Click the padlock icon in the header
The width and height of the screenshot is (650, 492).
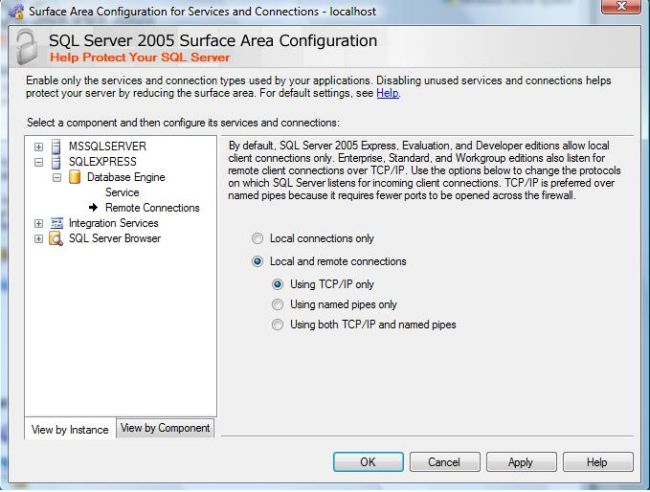pyautogui.click(x=26, y=46)
